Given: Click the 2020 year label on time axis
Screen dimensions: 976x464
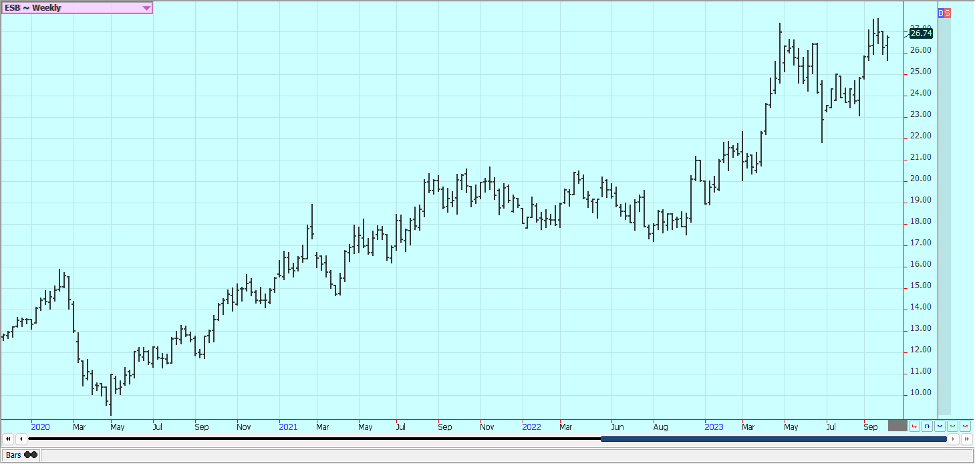Looking at the screenshot, I should coord(40,427).
